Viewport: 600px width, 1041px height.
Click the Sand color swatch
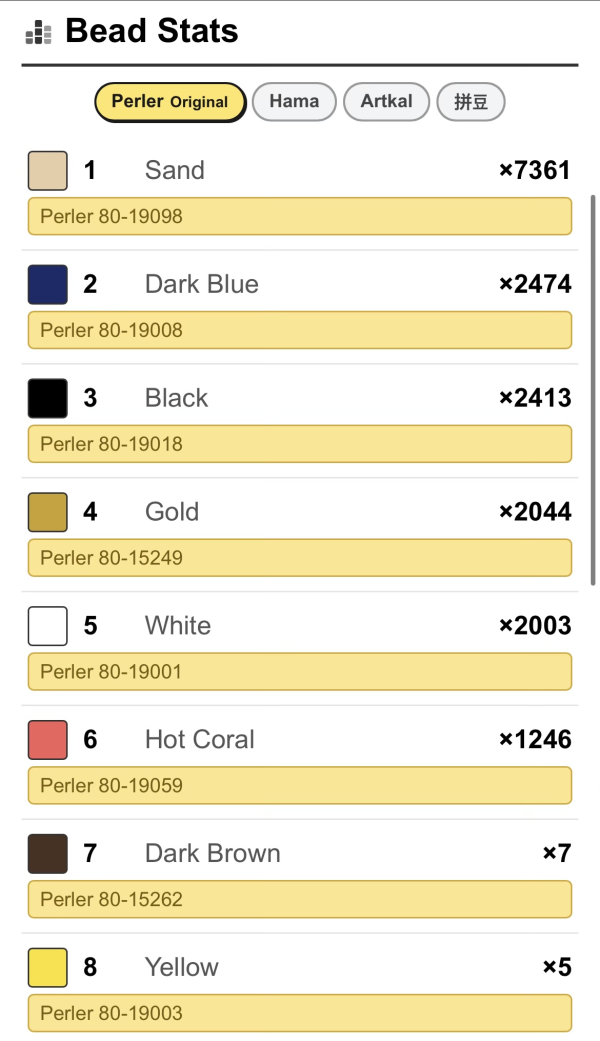(x=48, y=171)
